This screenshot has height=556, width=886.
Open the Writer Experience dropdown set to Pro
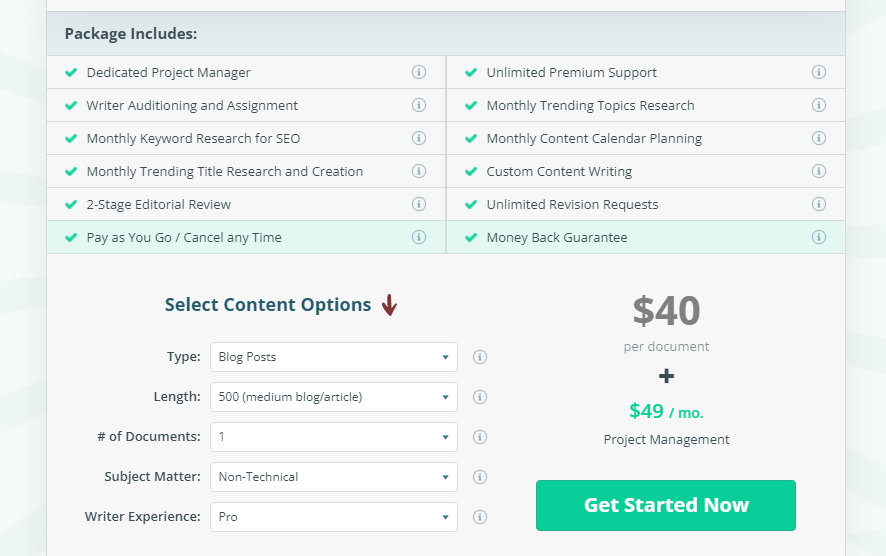click(334, 517)
